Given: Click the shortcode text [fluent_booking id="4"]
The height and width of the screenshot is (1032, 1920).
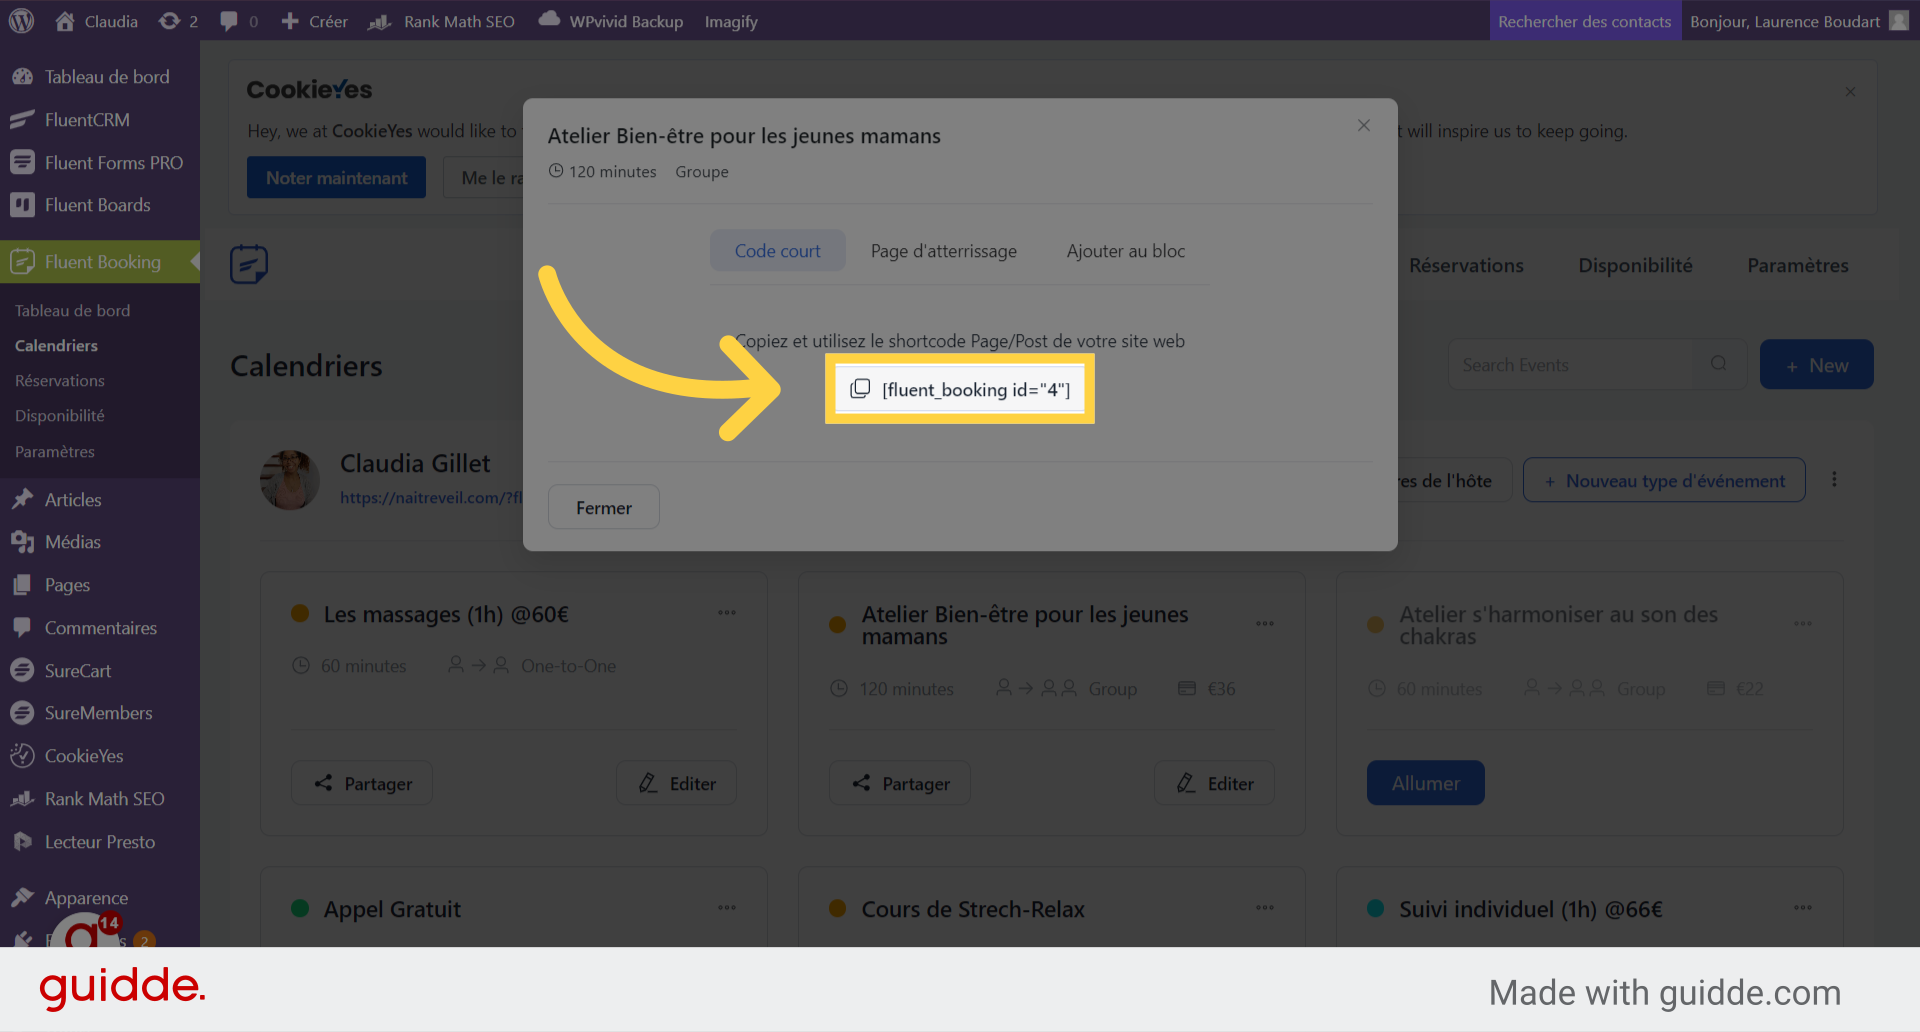Looking at the screenshot, I should (976, 390).
